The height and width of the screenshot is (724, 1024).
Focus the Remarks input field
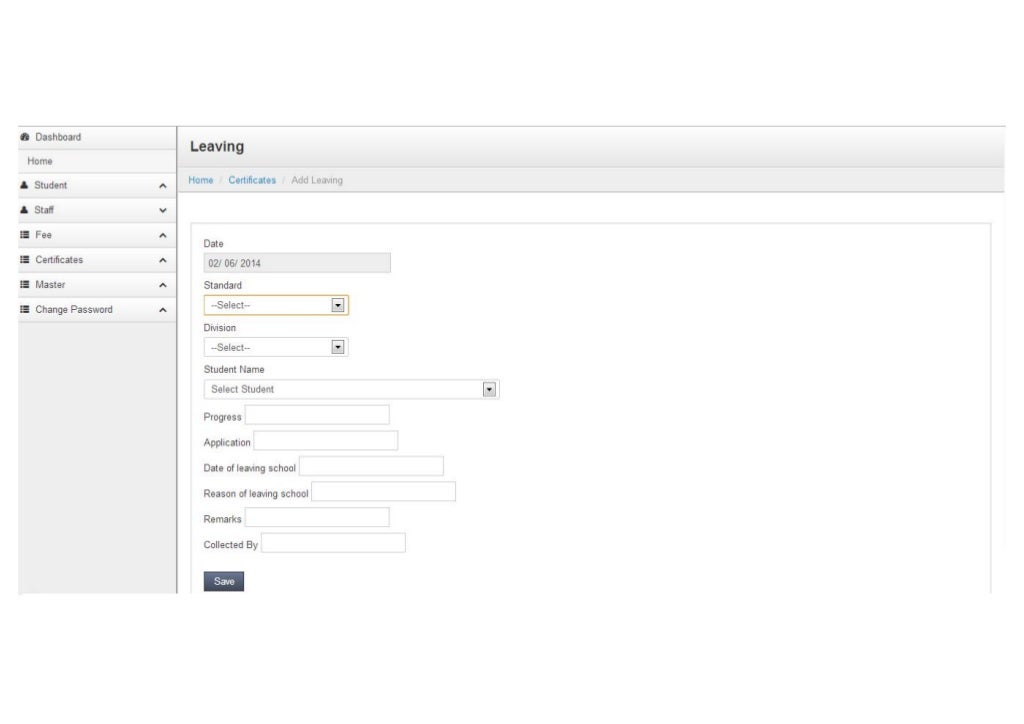tap(317, 517)
